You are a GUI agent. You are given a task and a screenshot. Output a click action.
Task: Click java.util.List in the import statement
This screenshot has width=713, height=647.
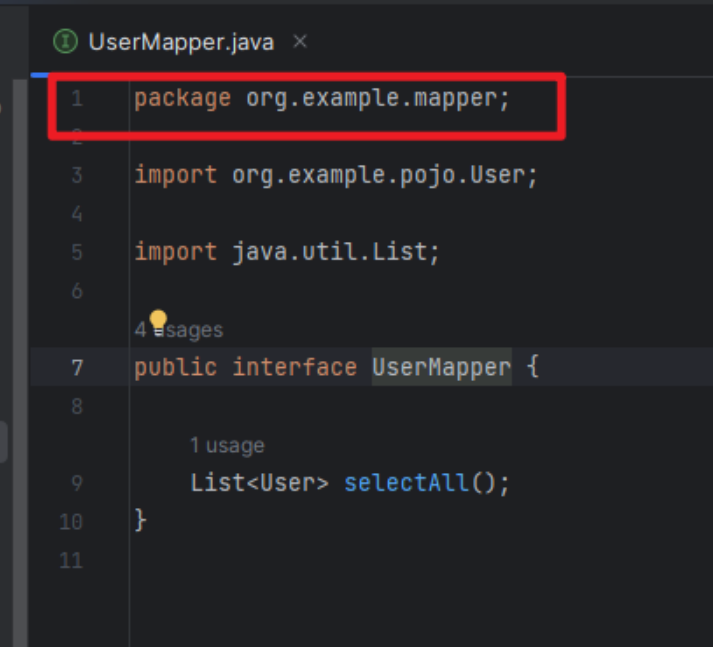331,252
